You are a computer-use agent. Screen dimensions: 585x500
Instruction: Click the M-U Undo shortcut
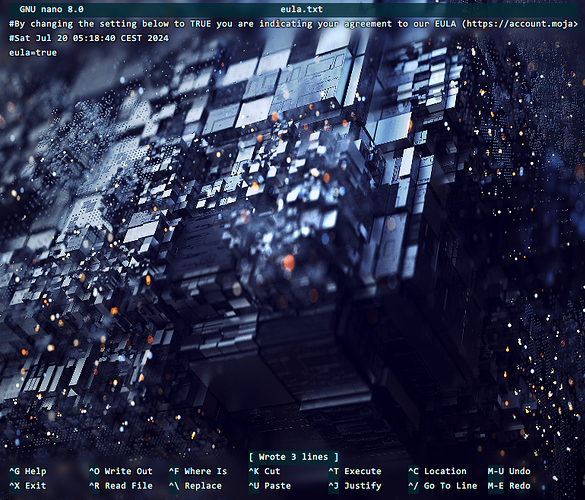pyautogui.click(x=509, y=471)
